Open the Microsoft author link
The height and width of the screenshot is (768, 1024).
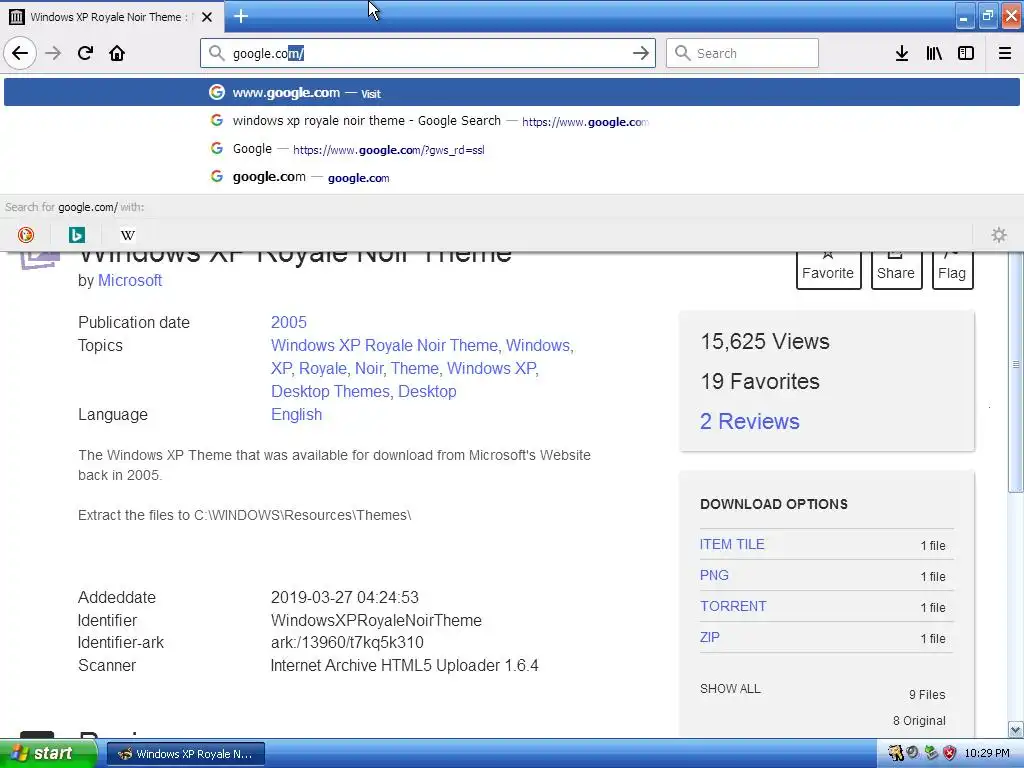(130, 280)
